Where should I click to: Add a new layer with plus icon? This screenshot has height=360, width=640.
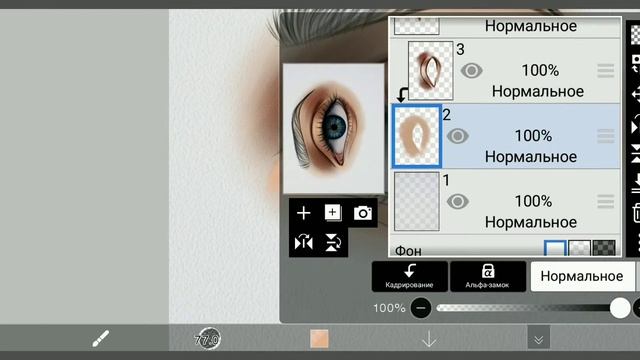pyautogui.click(x=303, y=213)
